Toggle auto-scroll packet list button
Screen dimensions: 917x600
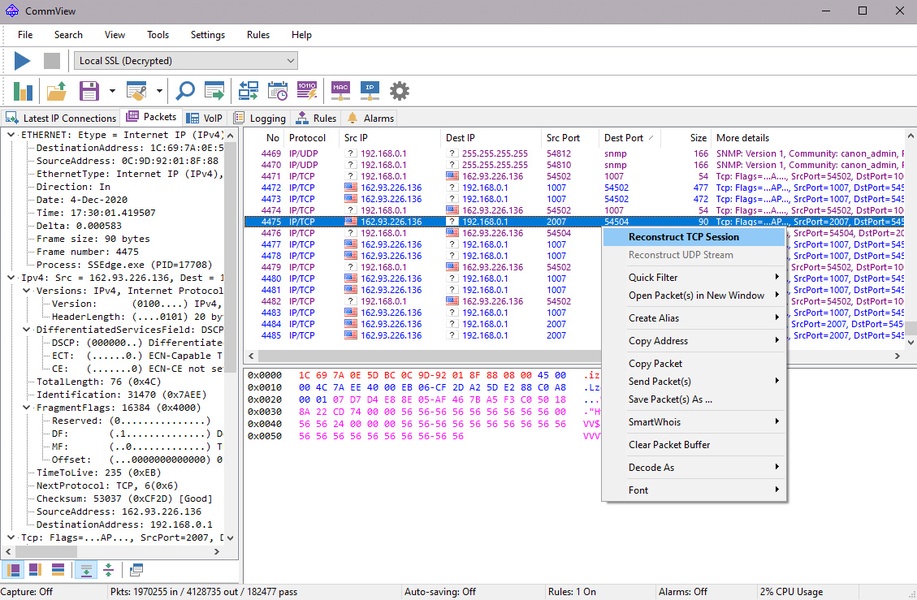coord(86,570)
